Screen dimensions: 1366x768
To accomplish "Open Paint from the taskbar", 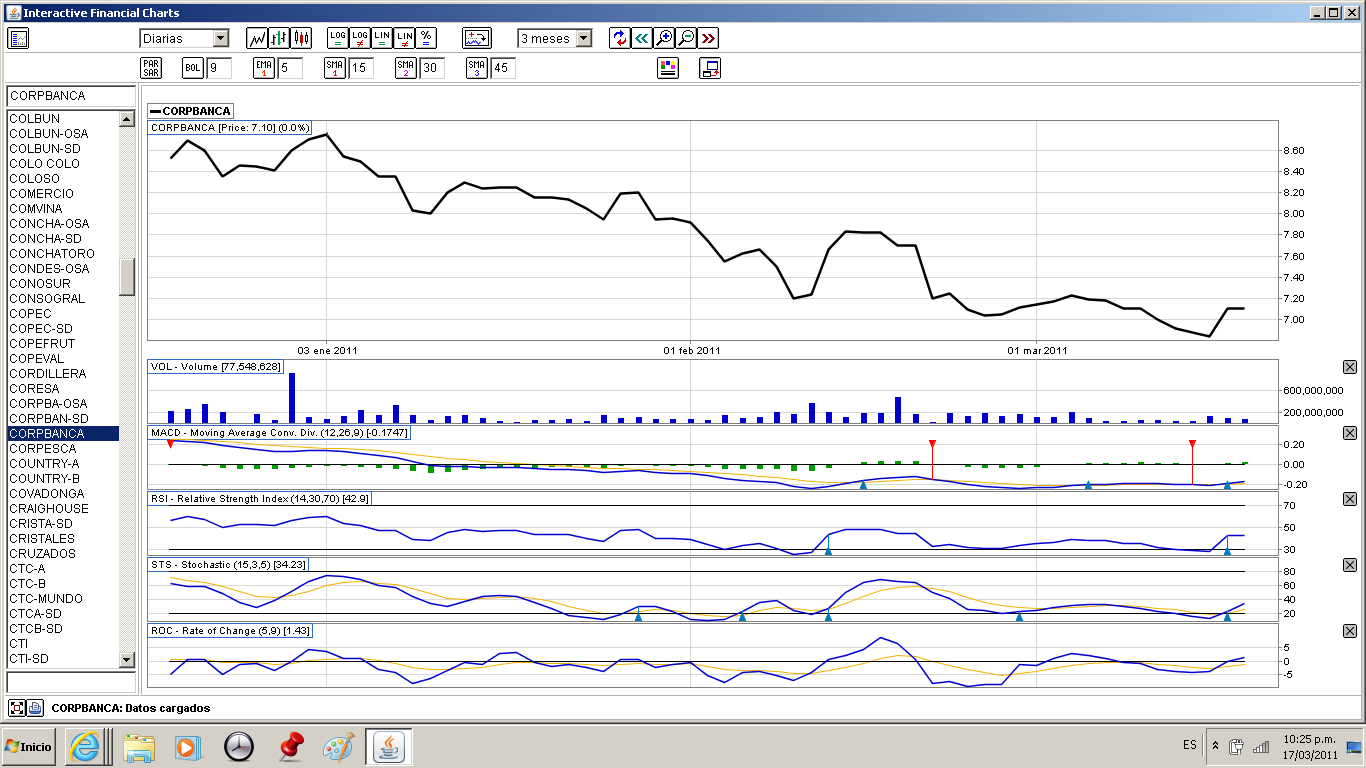I will coord(339,746).
